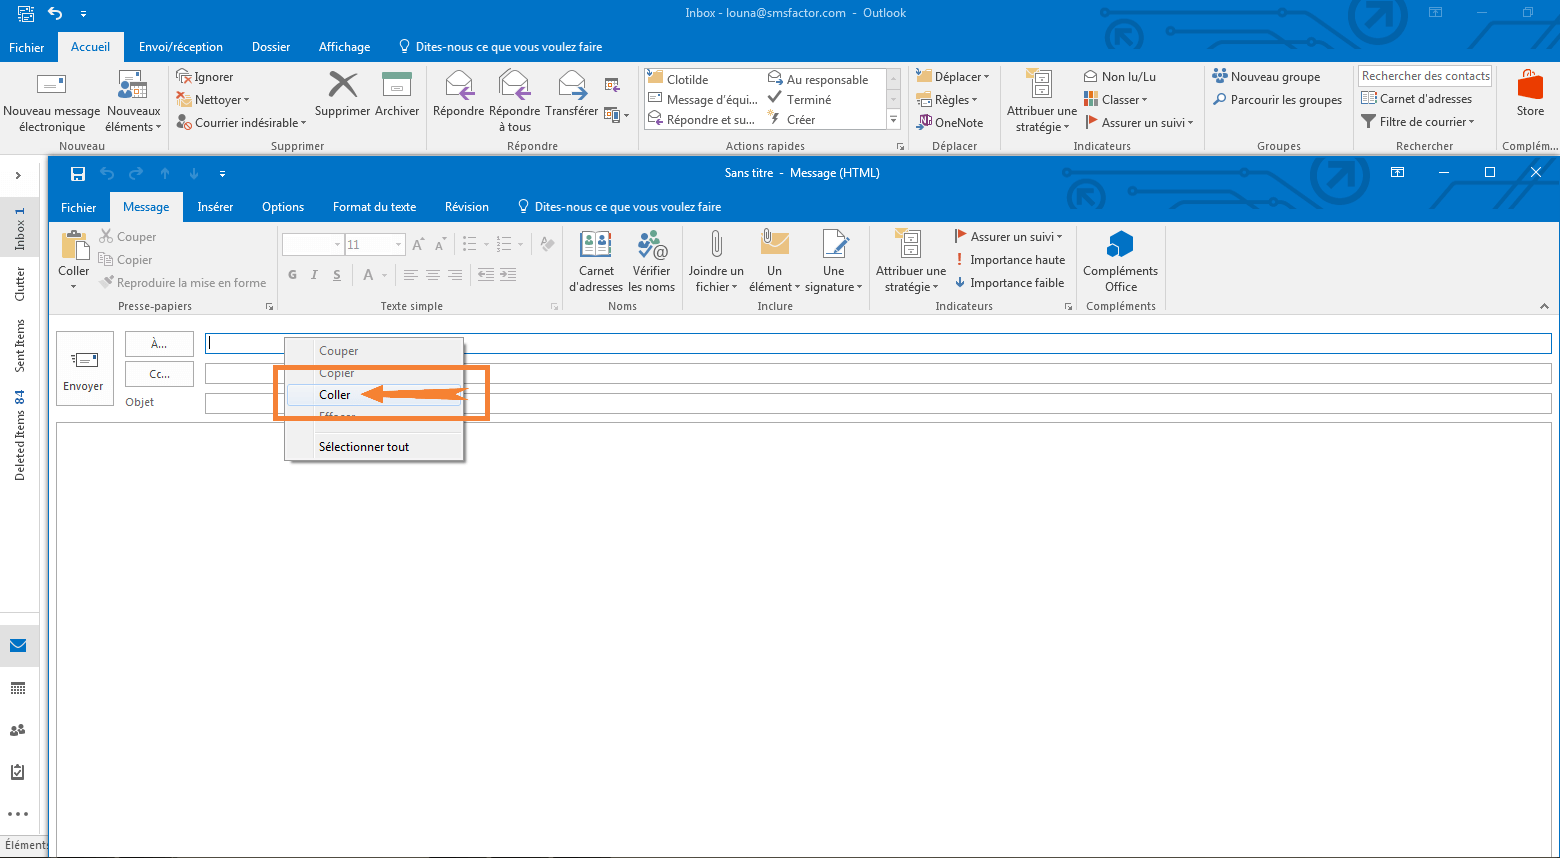Click the À... recipients button

pos(159,343)
